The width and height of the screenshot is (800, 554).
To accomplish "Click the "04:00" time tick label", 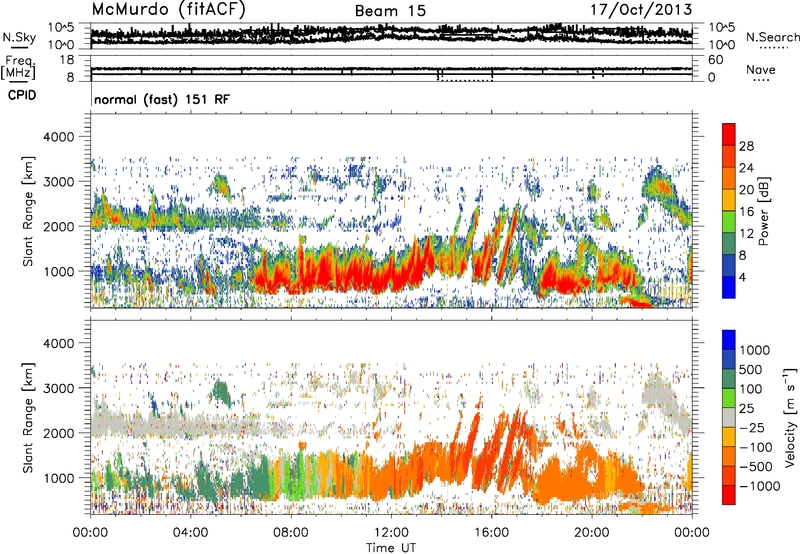I will click(190, 533).
